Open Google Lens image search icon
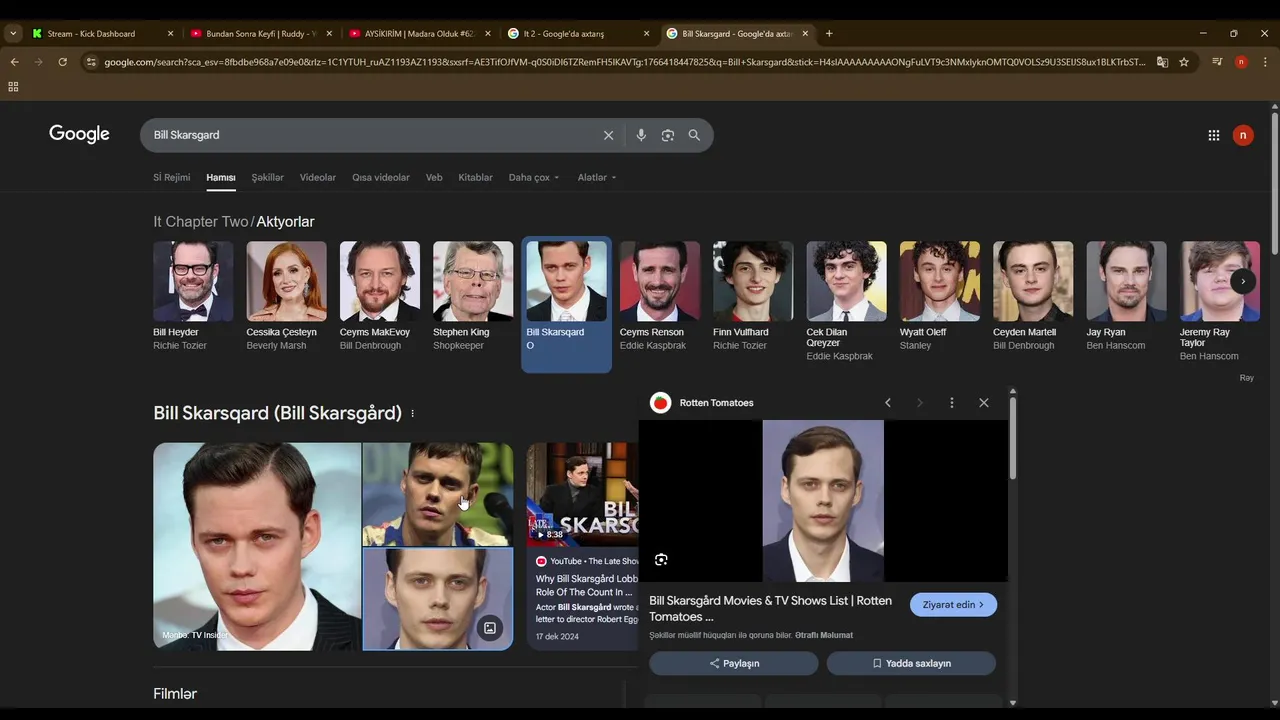Screen dimensions: 1280x720 (668, 135)
